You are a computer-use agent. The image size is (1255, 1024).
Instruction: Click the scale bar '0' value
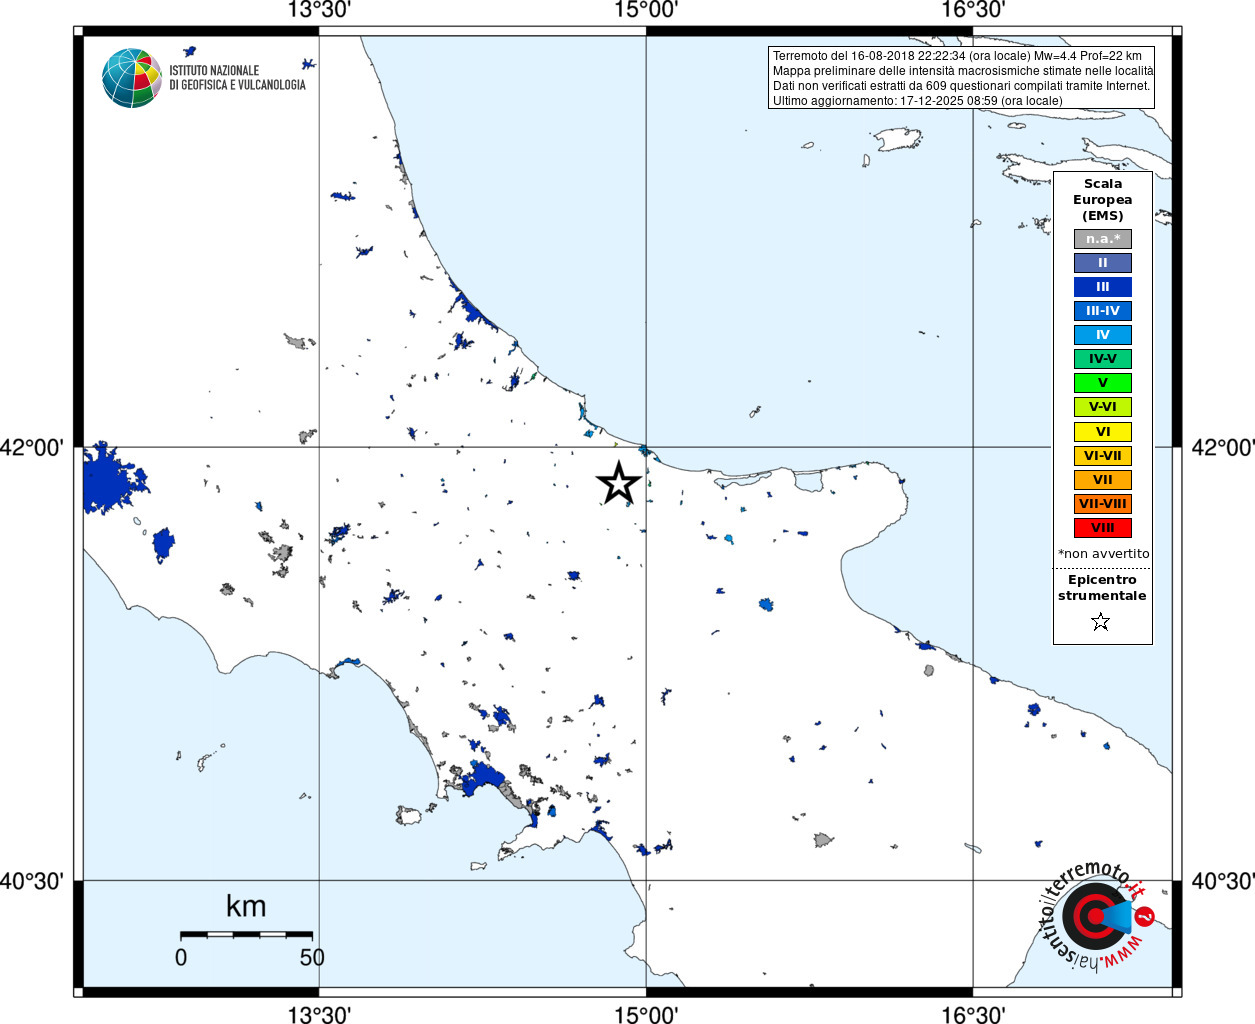(x=181, y=957)
